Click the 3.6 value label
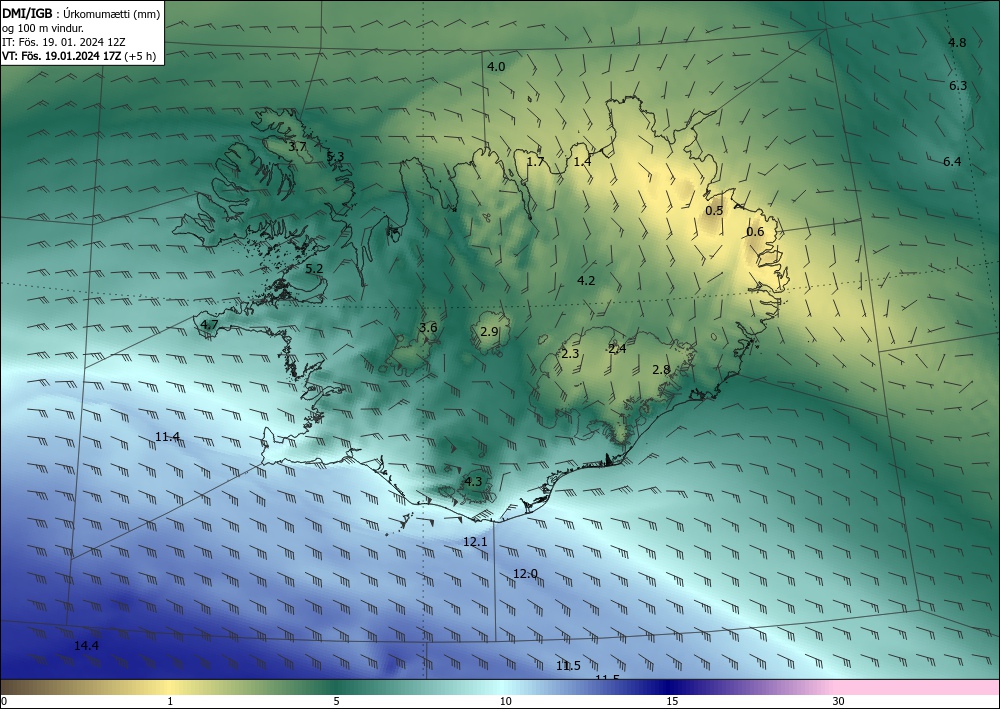 [x=428, y=328]
